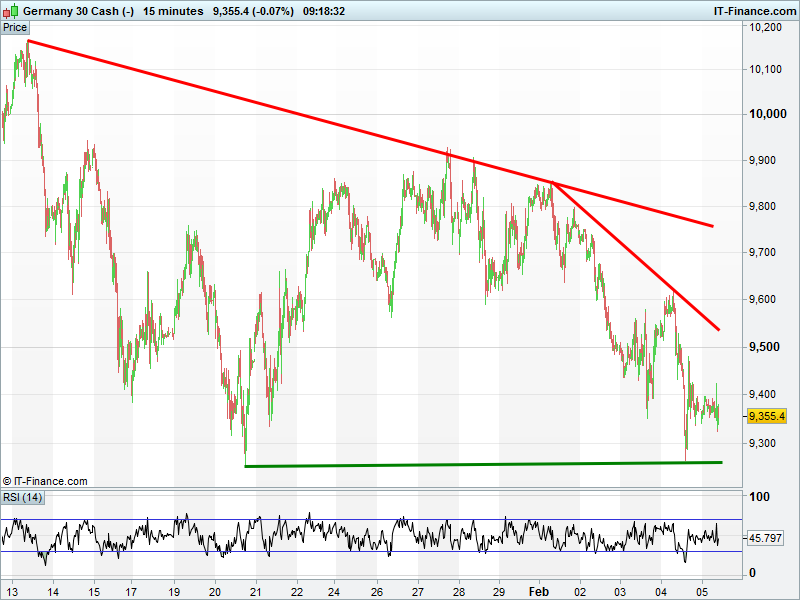Click the Germany 30 Cash instrument name
Viewport: 800px width, 600px height.
click(x=78, y=11)
